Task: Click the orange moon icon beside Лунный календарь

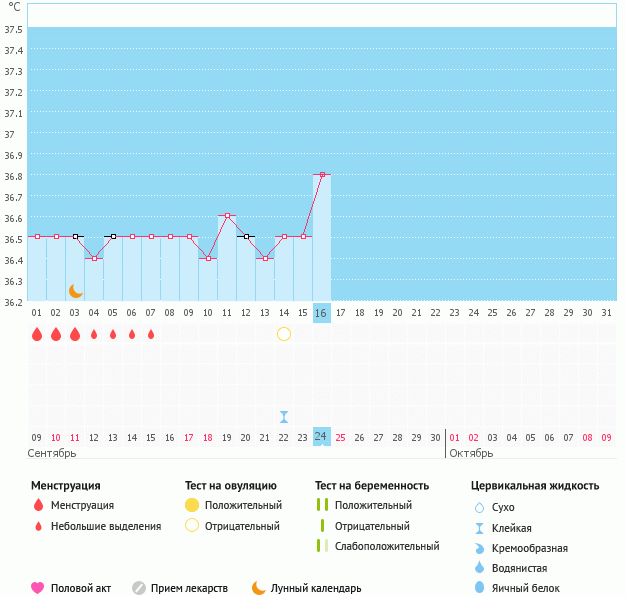Action: click(x=259, y=588)
